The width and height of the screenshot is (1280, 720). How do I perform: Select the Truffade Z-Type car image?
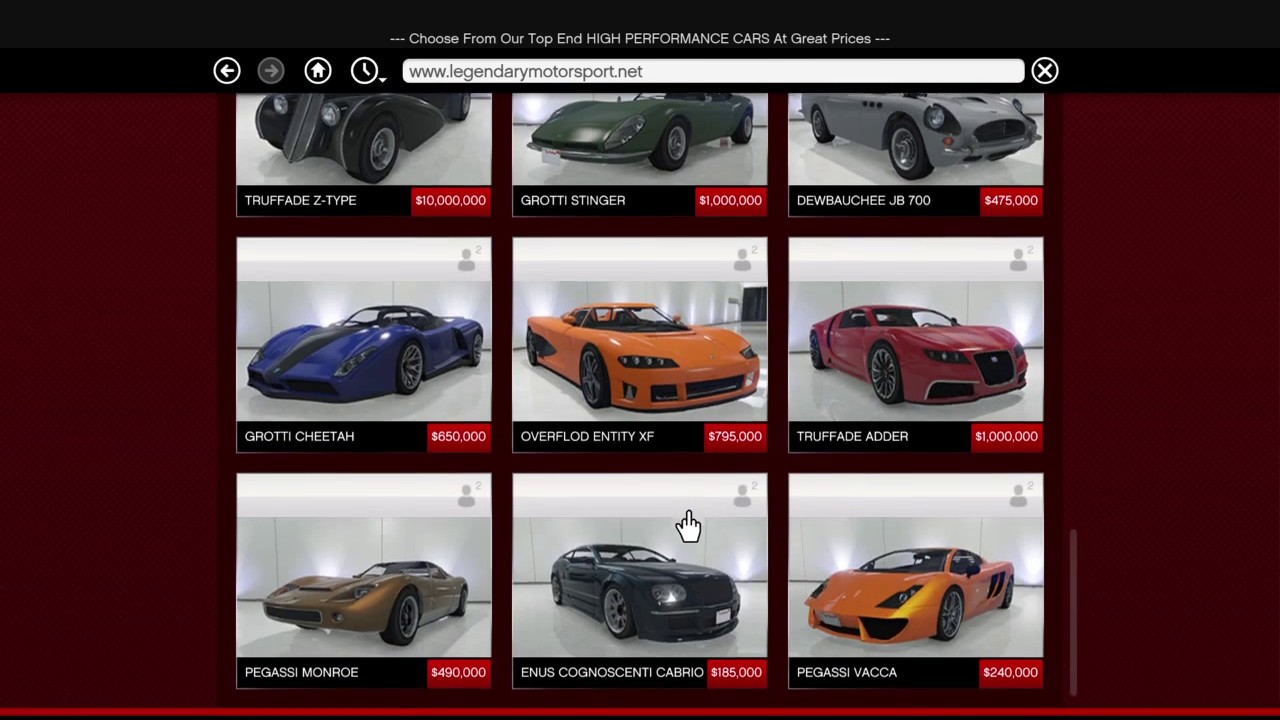pyautogui.click(x=364, y=139)
